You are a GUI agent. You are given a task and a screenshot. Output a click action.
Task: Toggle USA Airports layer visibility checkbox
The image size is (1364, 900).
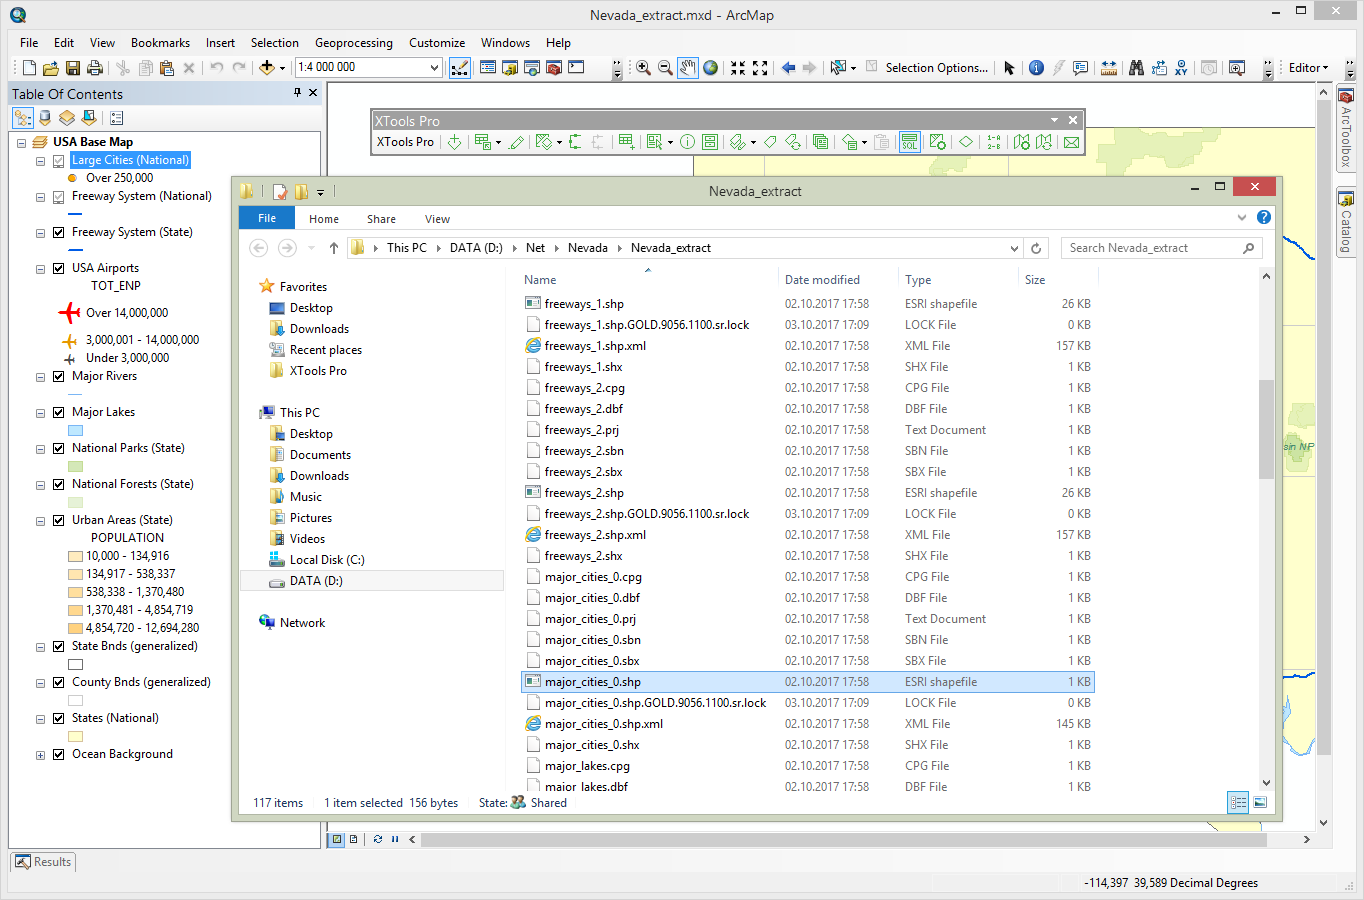pyautogui.click(x=58, y=269)
